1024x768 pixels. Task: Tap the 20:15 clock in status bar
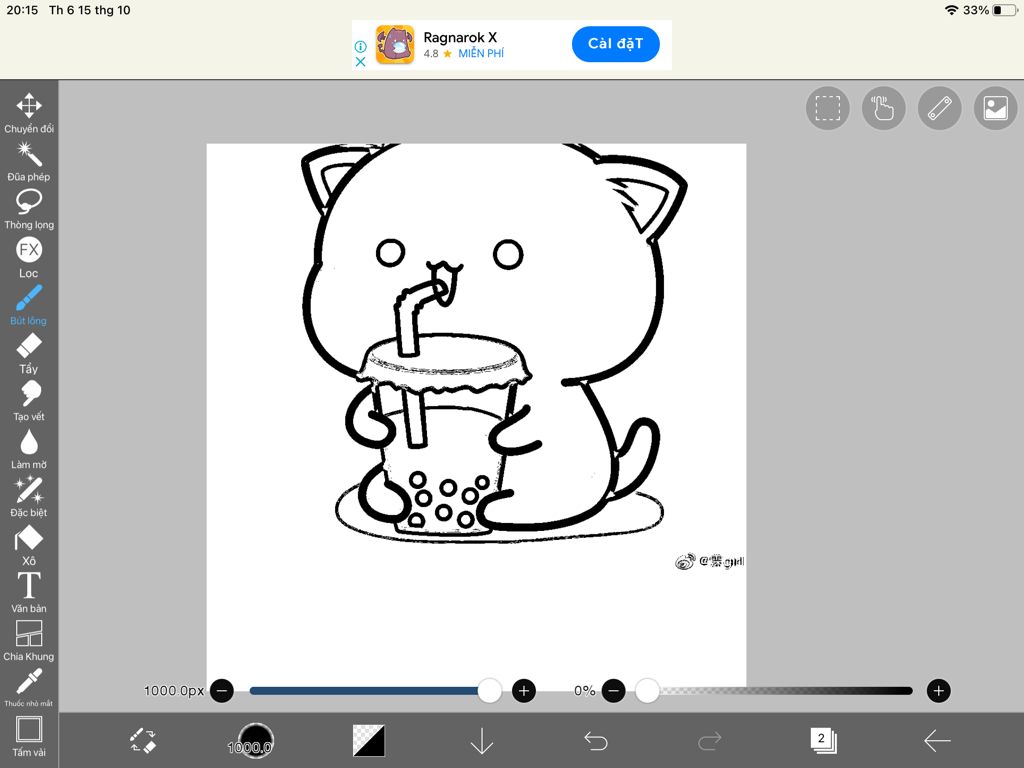pyautogui.click(x=22, y=10)
